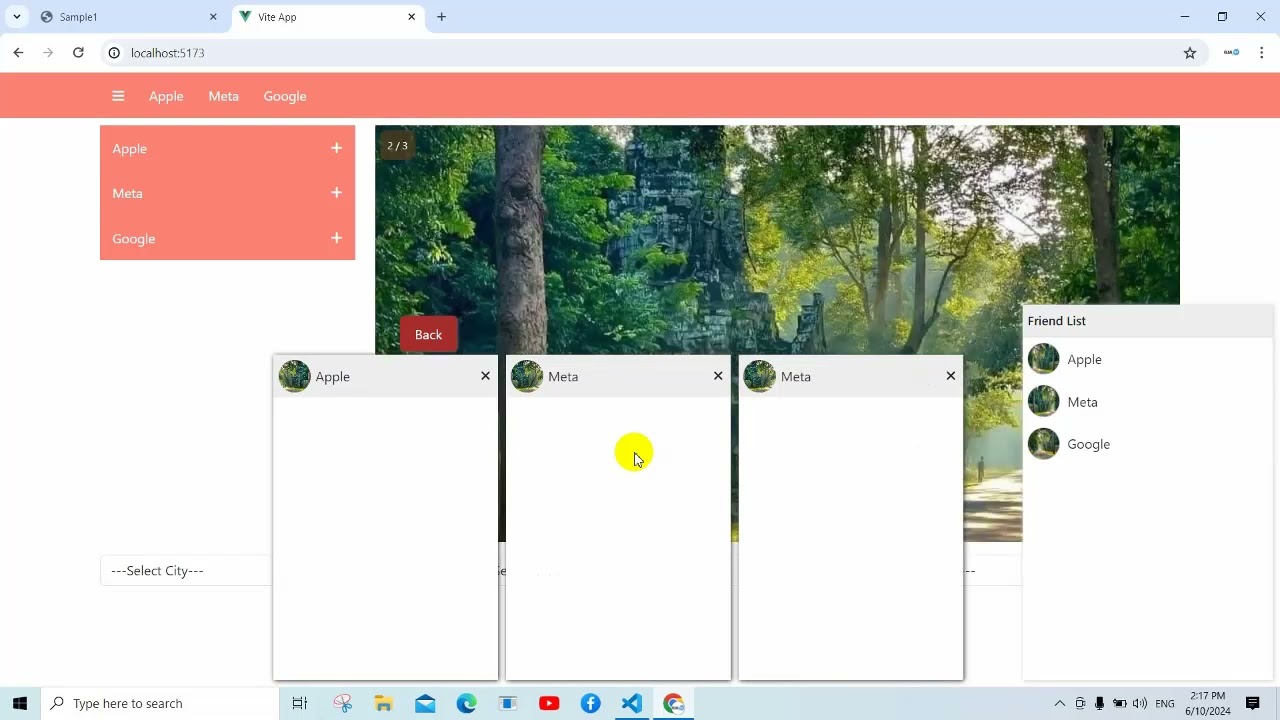Expand the Apple accordion plus icon
Viewport: 1280px width, 720px height.
tap(336, 148)
